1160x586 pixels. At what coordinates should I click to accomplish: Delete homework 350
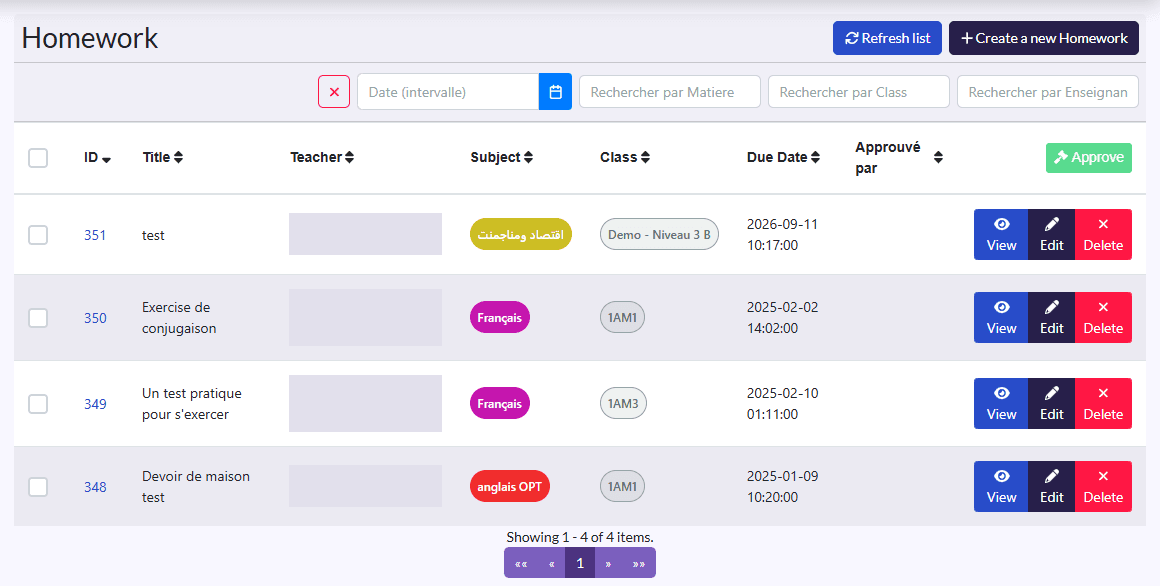point(1103,317)
